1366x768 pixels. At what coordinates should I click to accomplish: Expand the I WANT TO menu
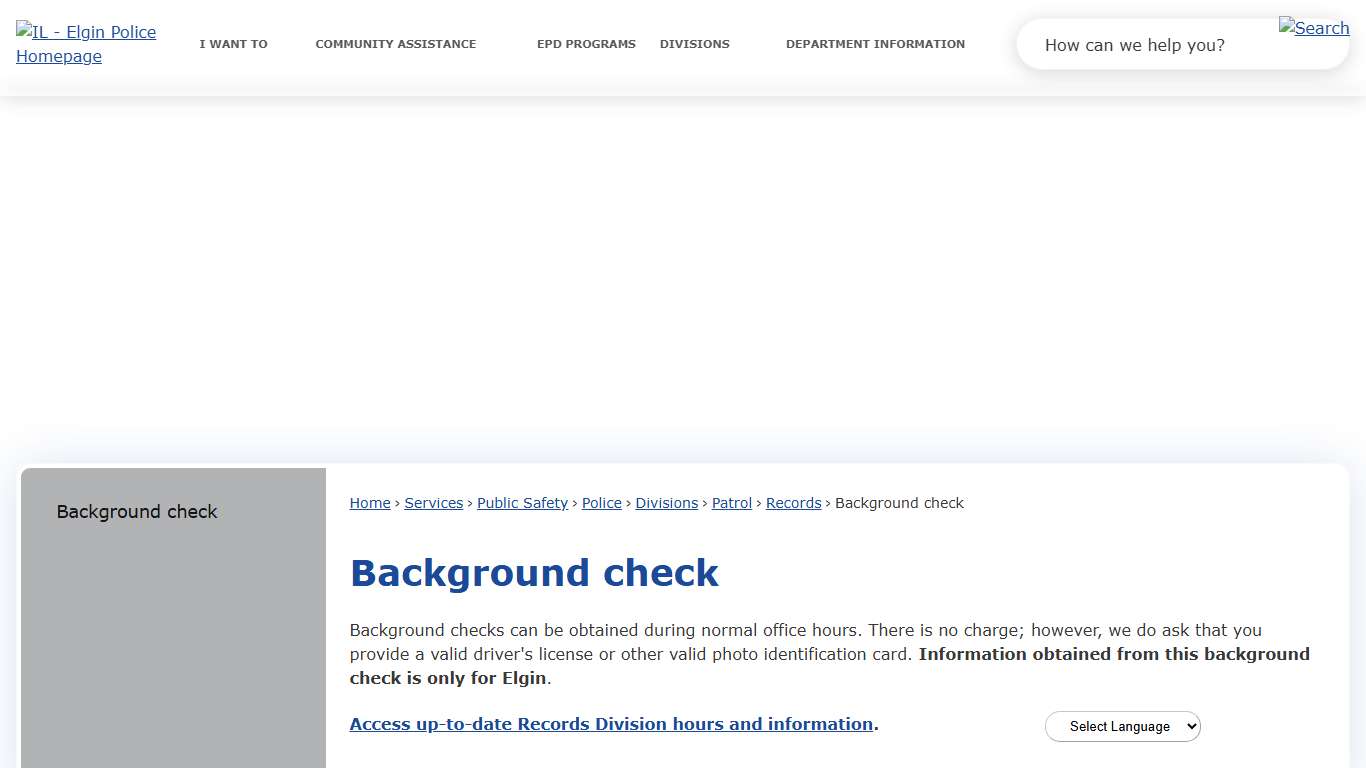point(233,44)
